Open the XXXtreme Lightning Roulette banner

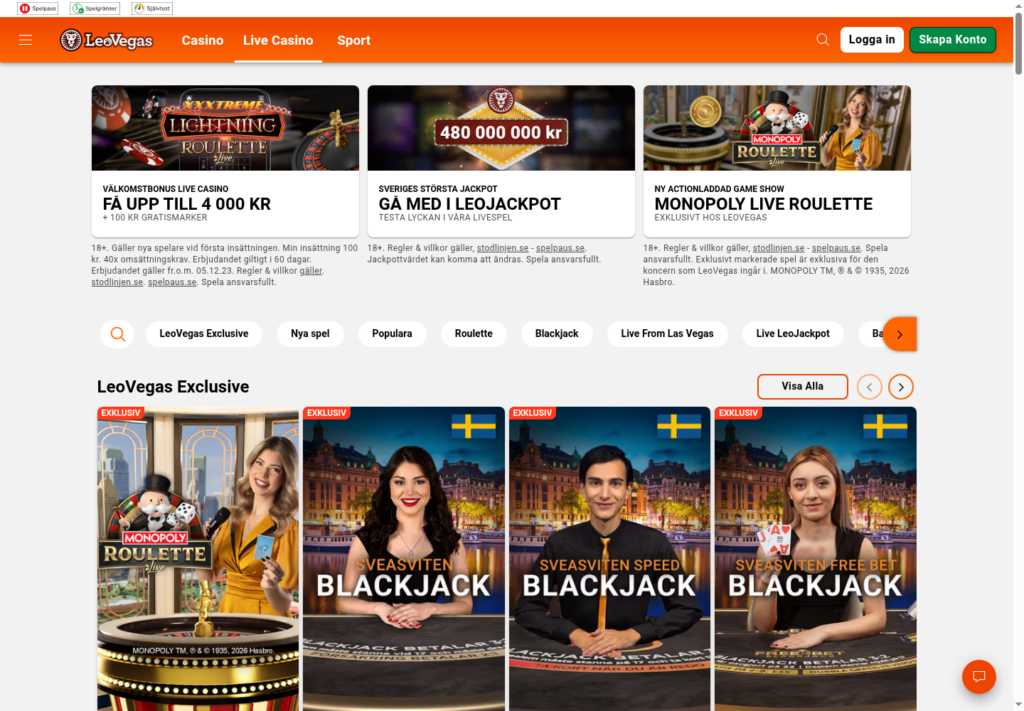tap(225, 128)
